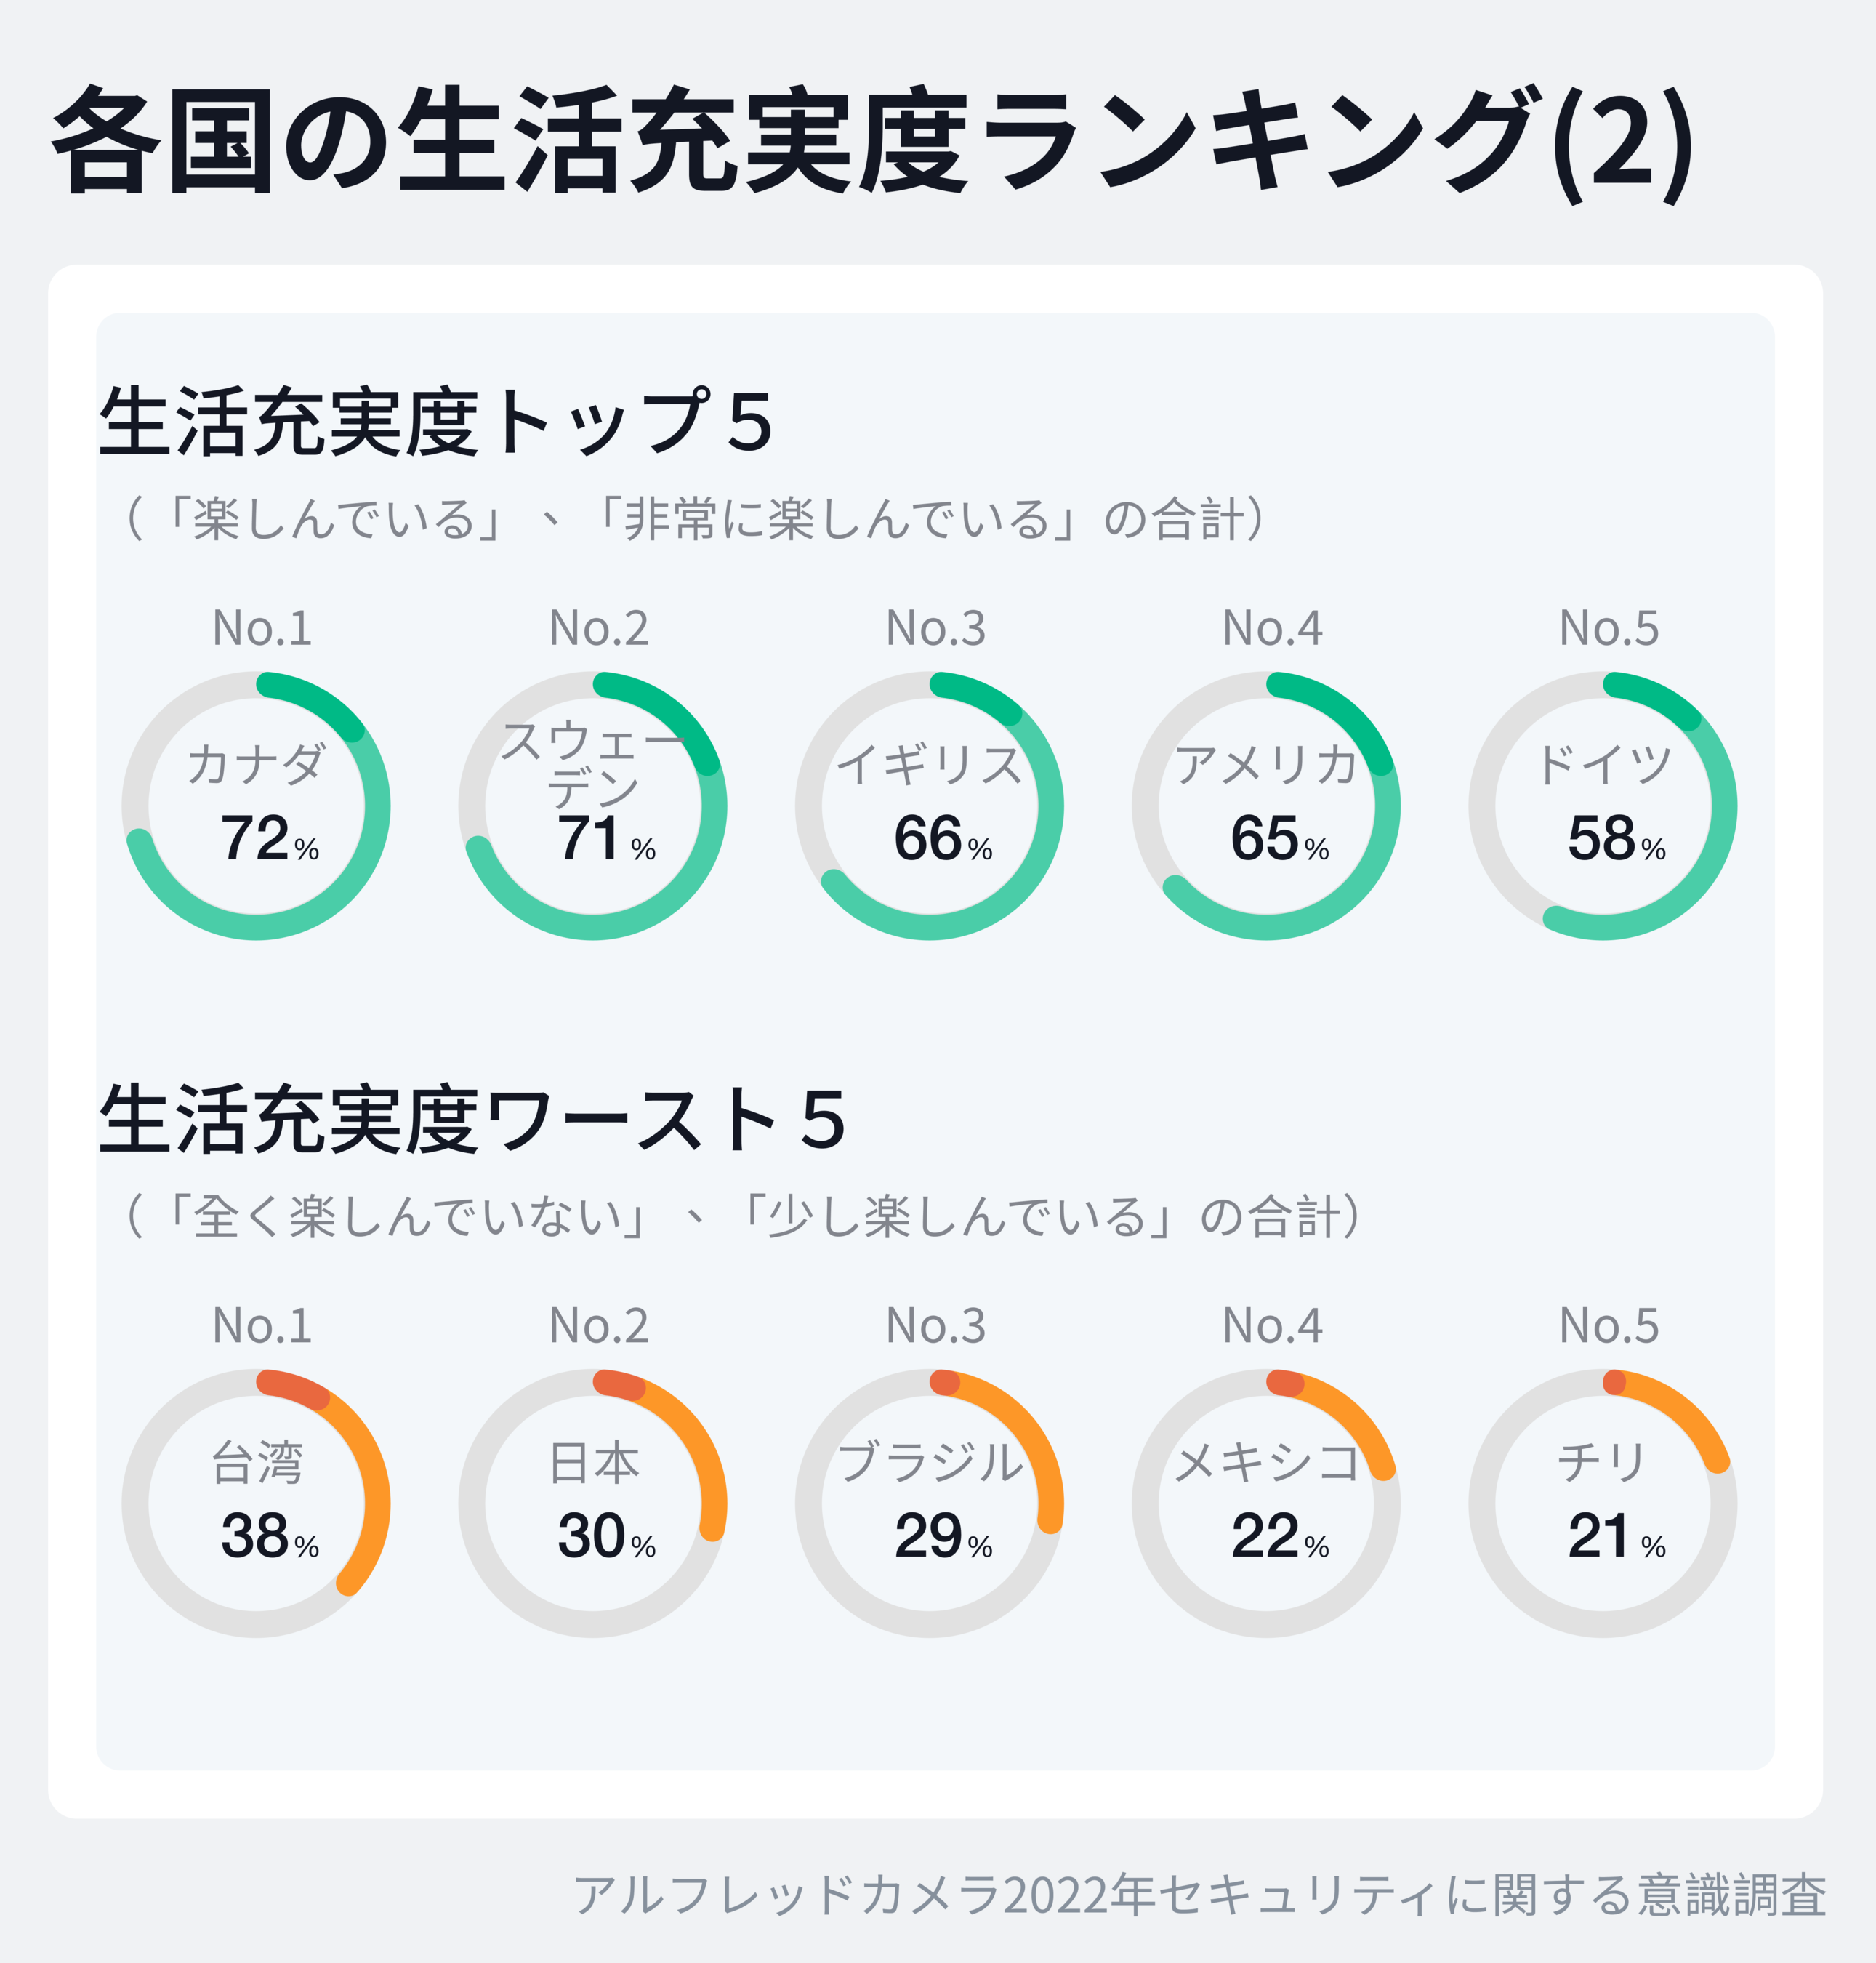Click the チリ 21% donut chart
The height and width of the screenshot is (1963, 1876).
coord(1603,1503)
